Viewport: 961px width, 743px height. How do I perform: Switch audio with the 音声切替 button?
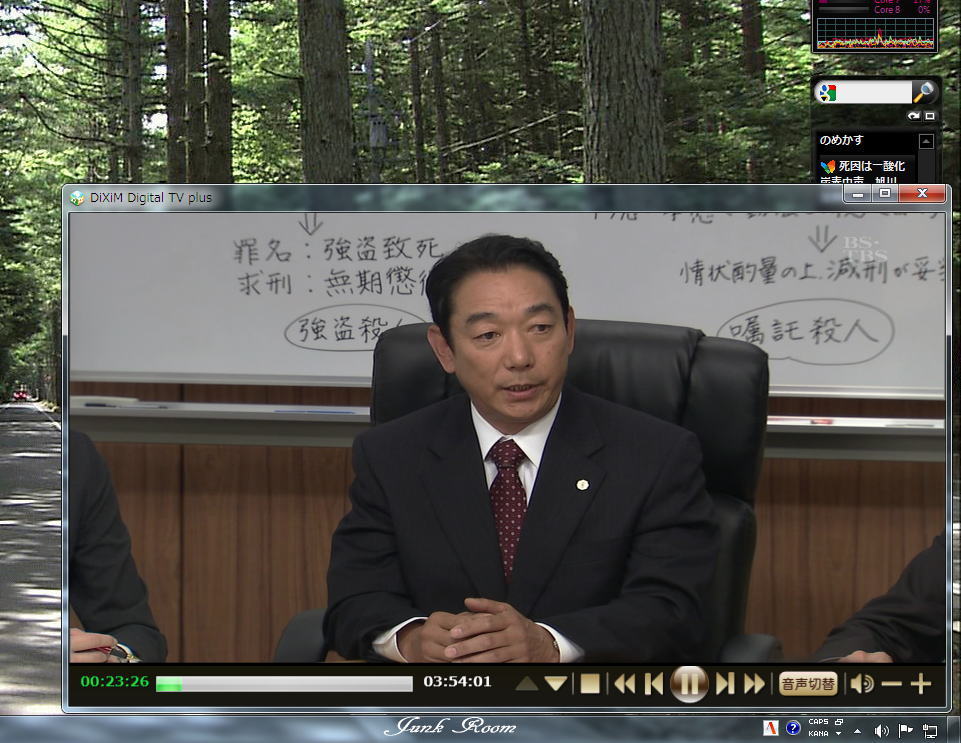click(808, 684)
